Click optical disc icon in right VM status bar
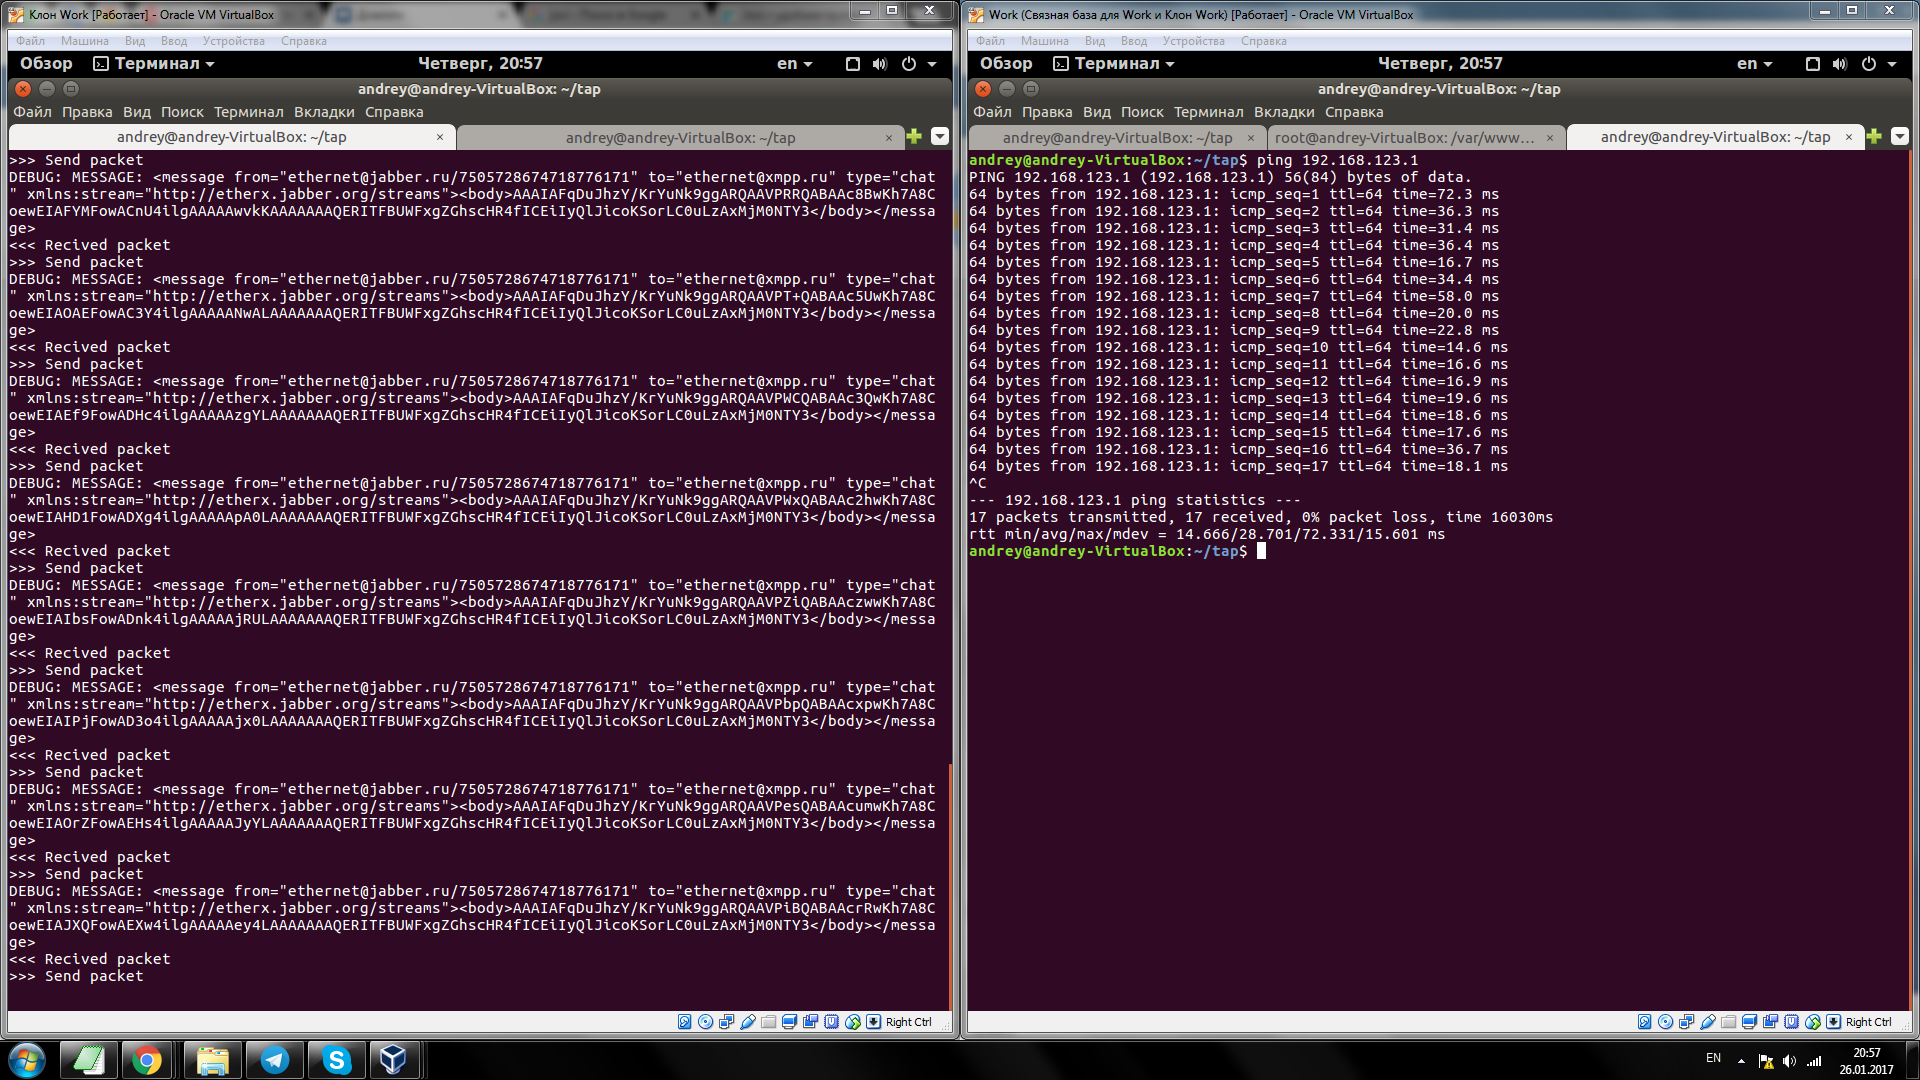1920x1080 pixels. pos(1666,1022)
